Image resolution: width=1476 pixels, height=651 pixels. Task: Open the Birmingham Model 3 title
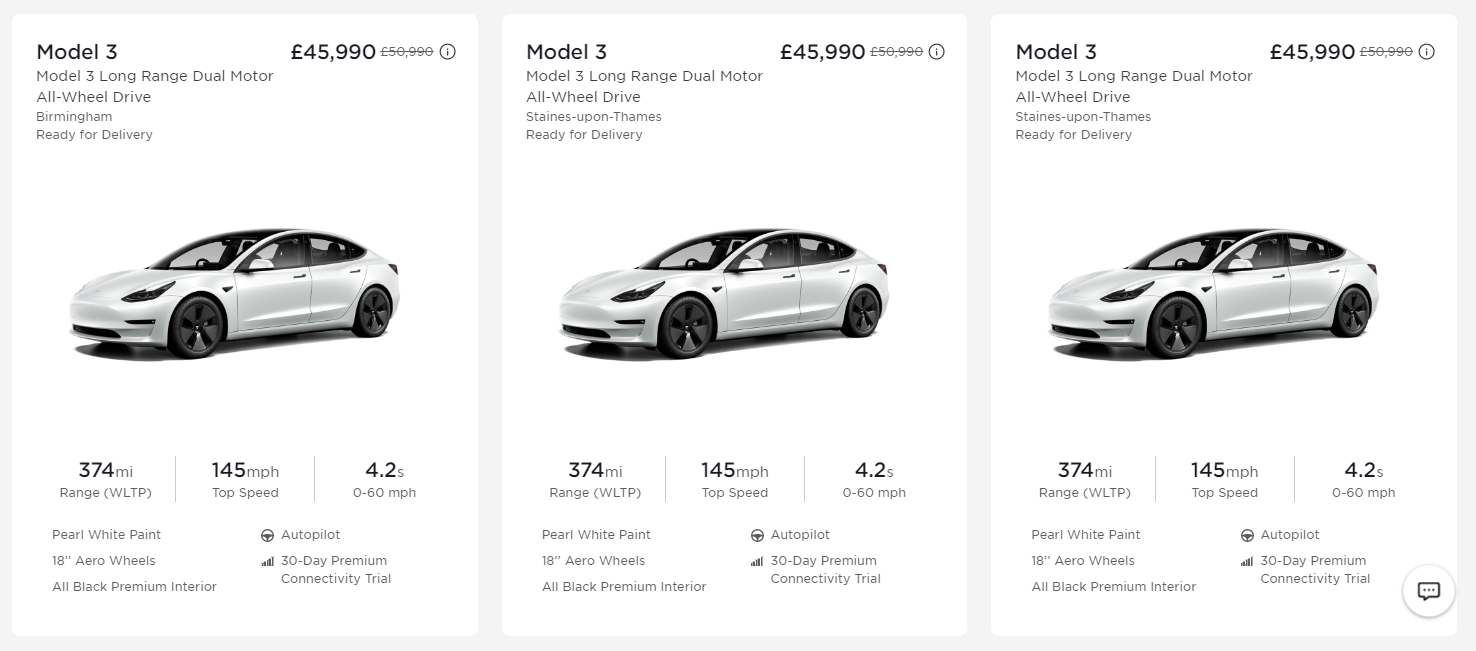click(x=77, y=52)
